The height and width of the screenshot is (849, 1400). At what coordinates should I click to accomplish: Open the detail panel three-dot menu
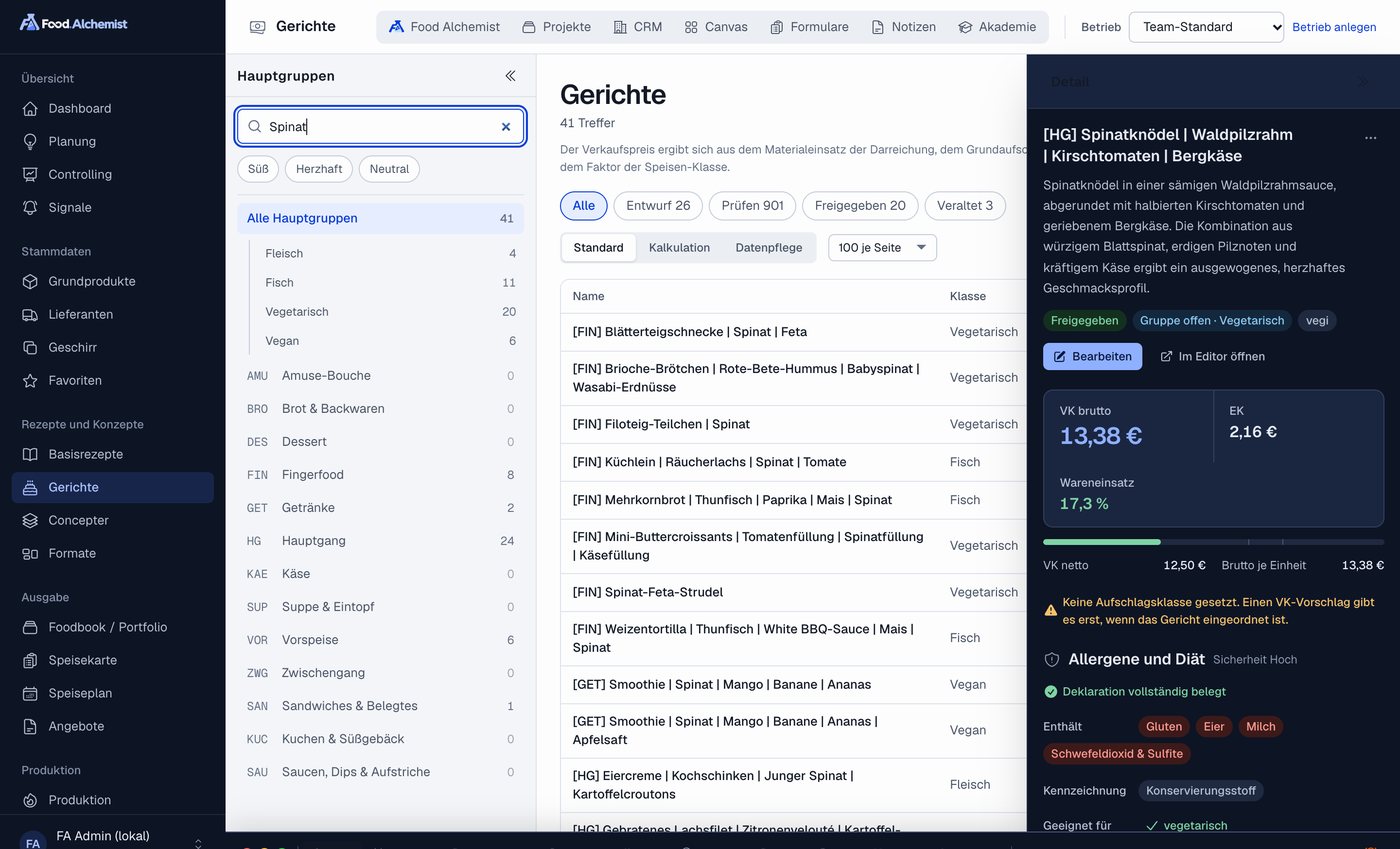[1370, 138]
